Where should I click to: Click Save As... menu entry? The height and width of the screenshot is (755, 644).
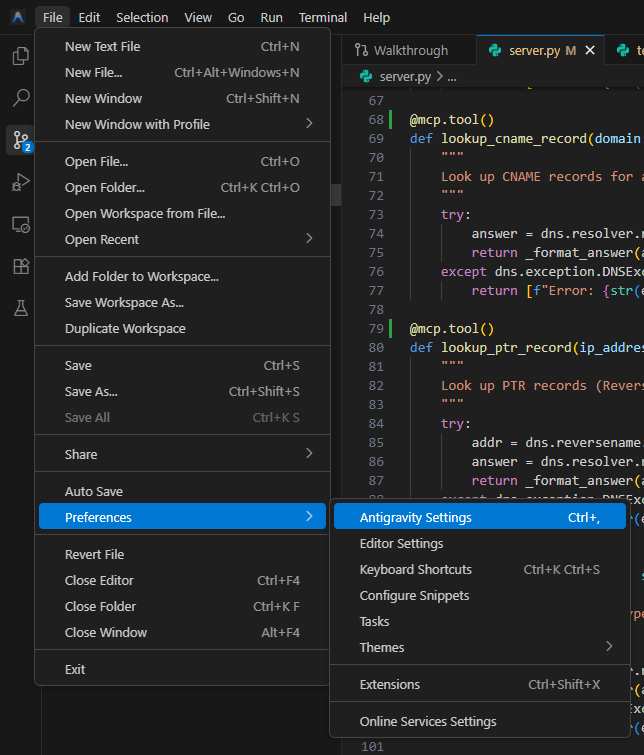tap(91, 391)
